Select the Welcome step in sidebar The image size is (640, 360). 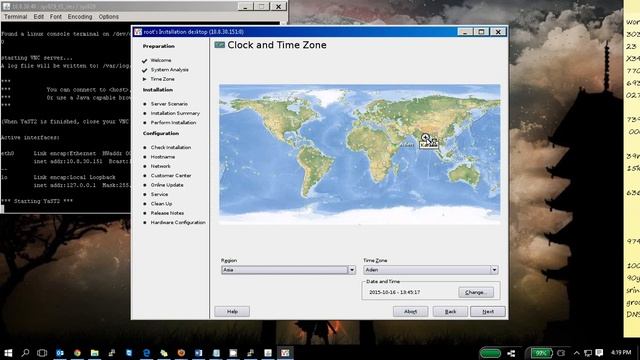(x=161, y=60)
